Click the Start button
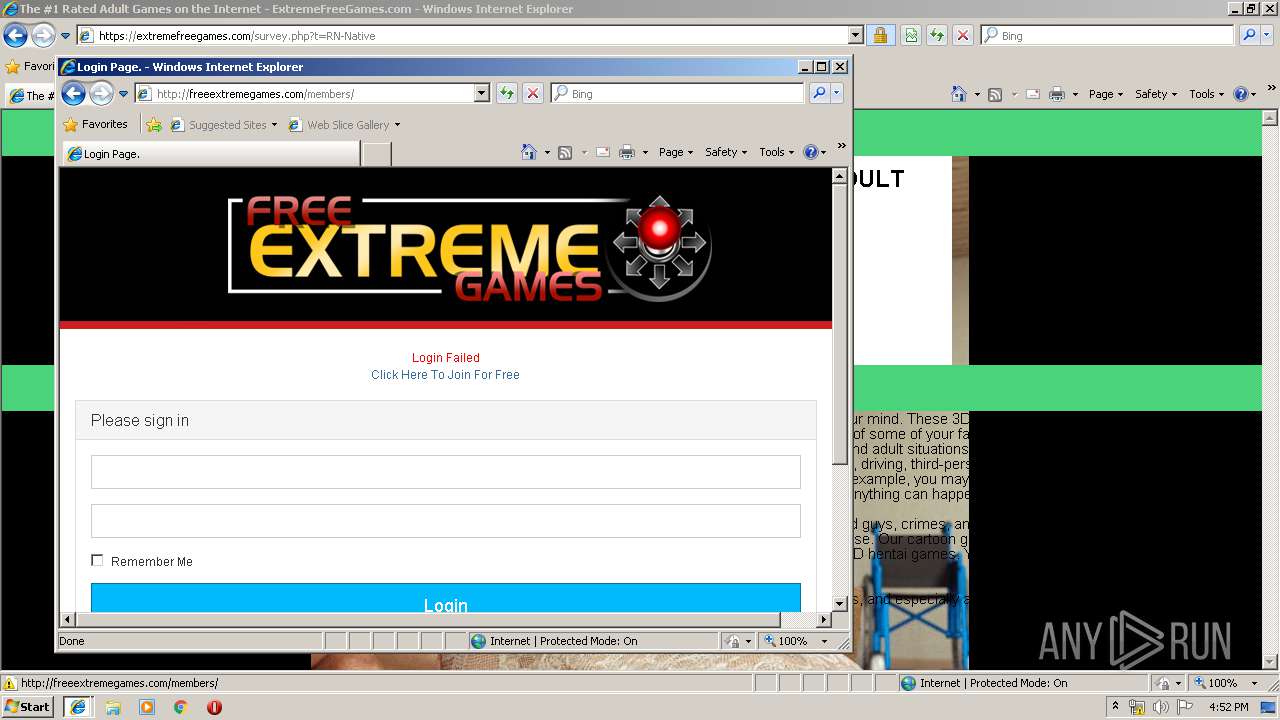This screenshot has width=1280, height=720. [x=28, y=707]
